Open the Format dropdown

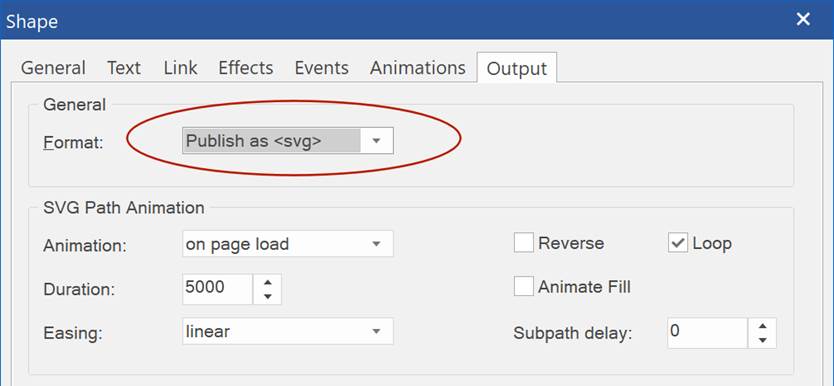288,141
